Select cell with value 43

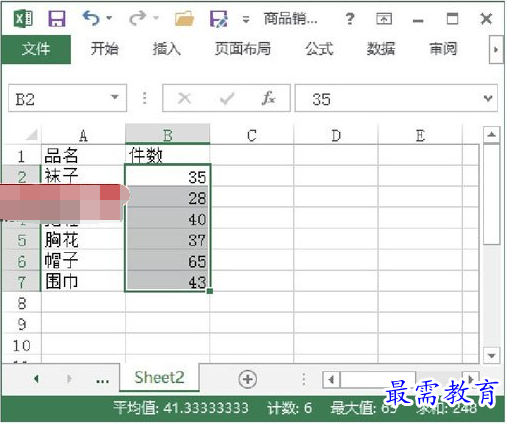[x=168, y=281]
